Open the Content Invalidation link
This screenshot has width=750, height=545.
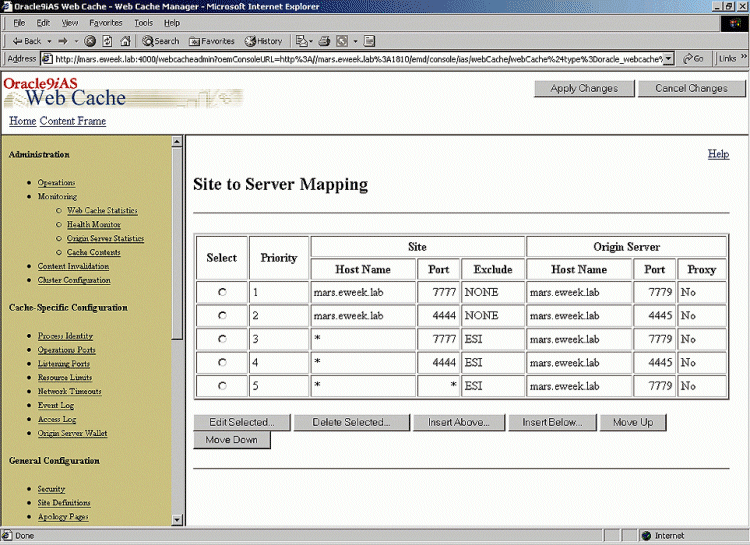pyautogui.click(x=73, y=266)
